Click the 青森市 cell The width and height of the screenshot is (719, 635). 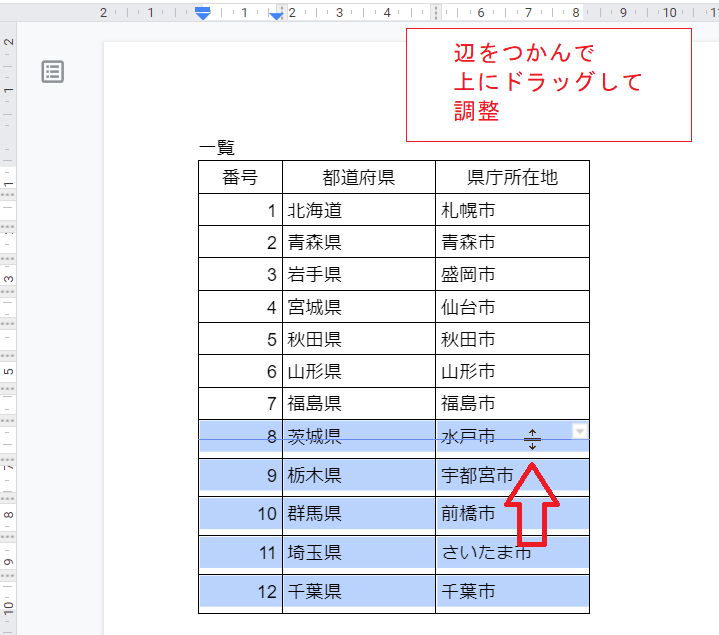(512, 242)
